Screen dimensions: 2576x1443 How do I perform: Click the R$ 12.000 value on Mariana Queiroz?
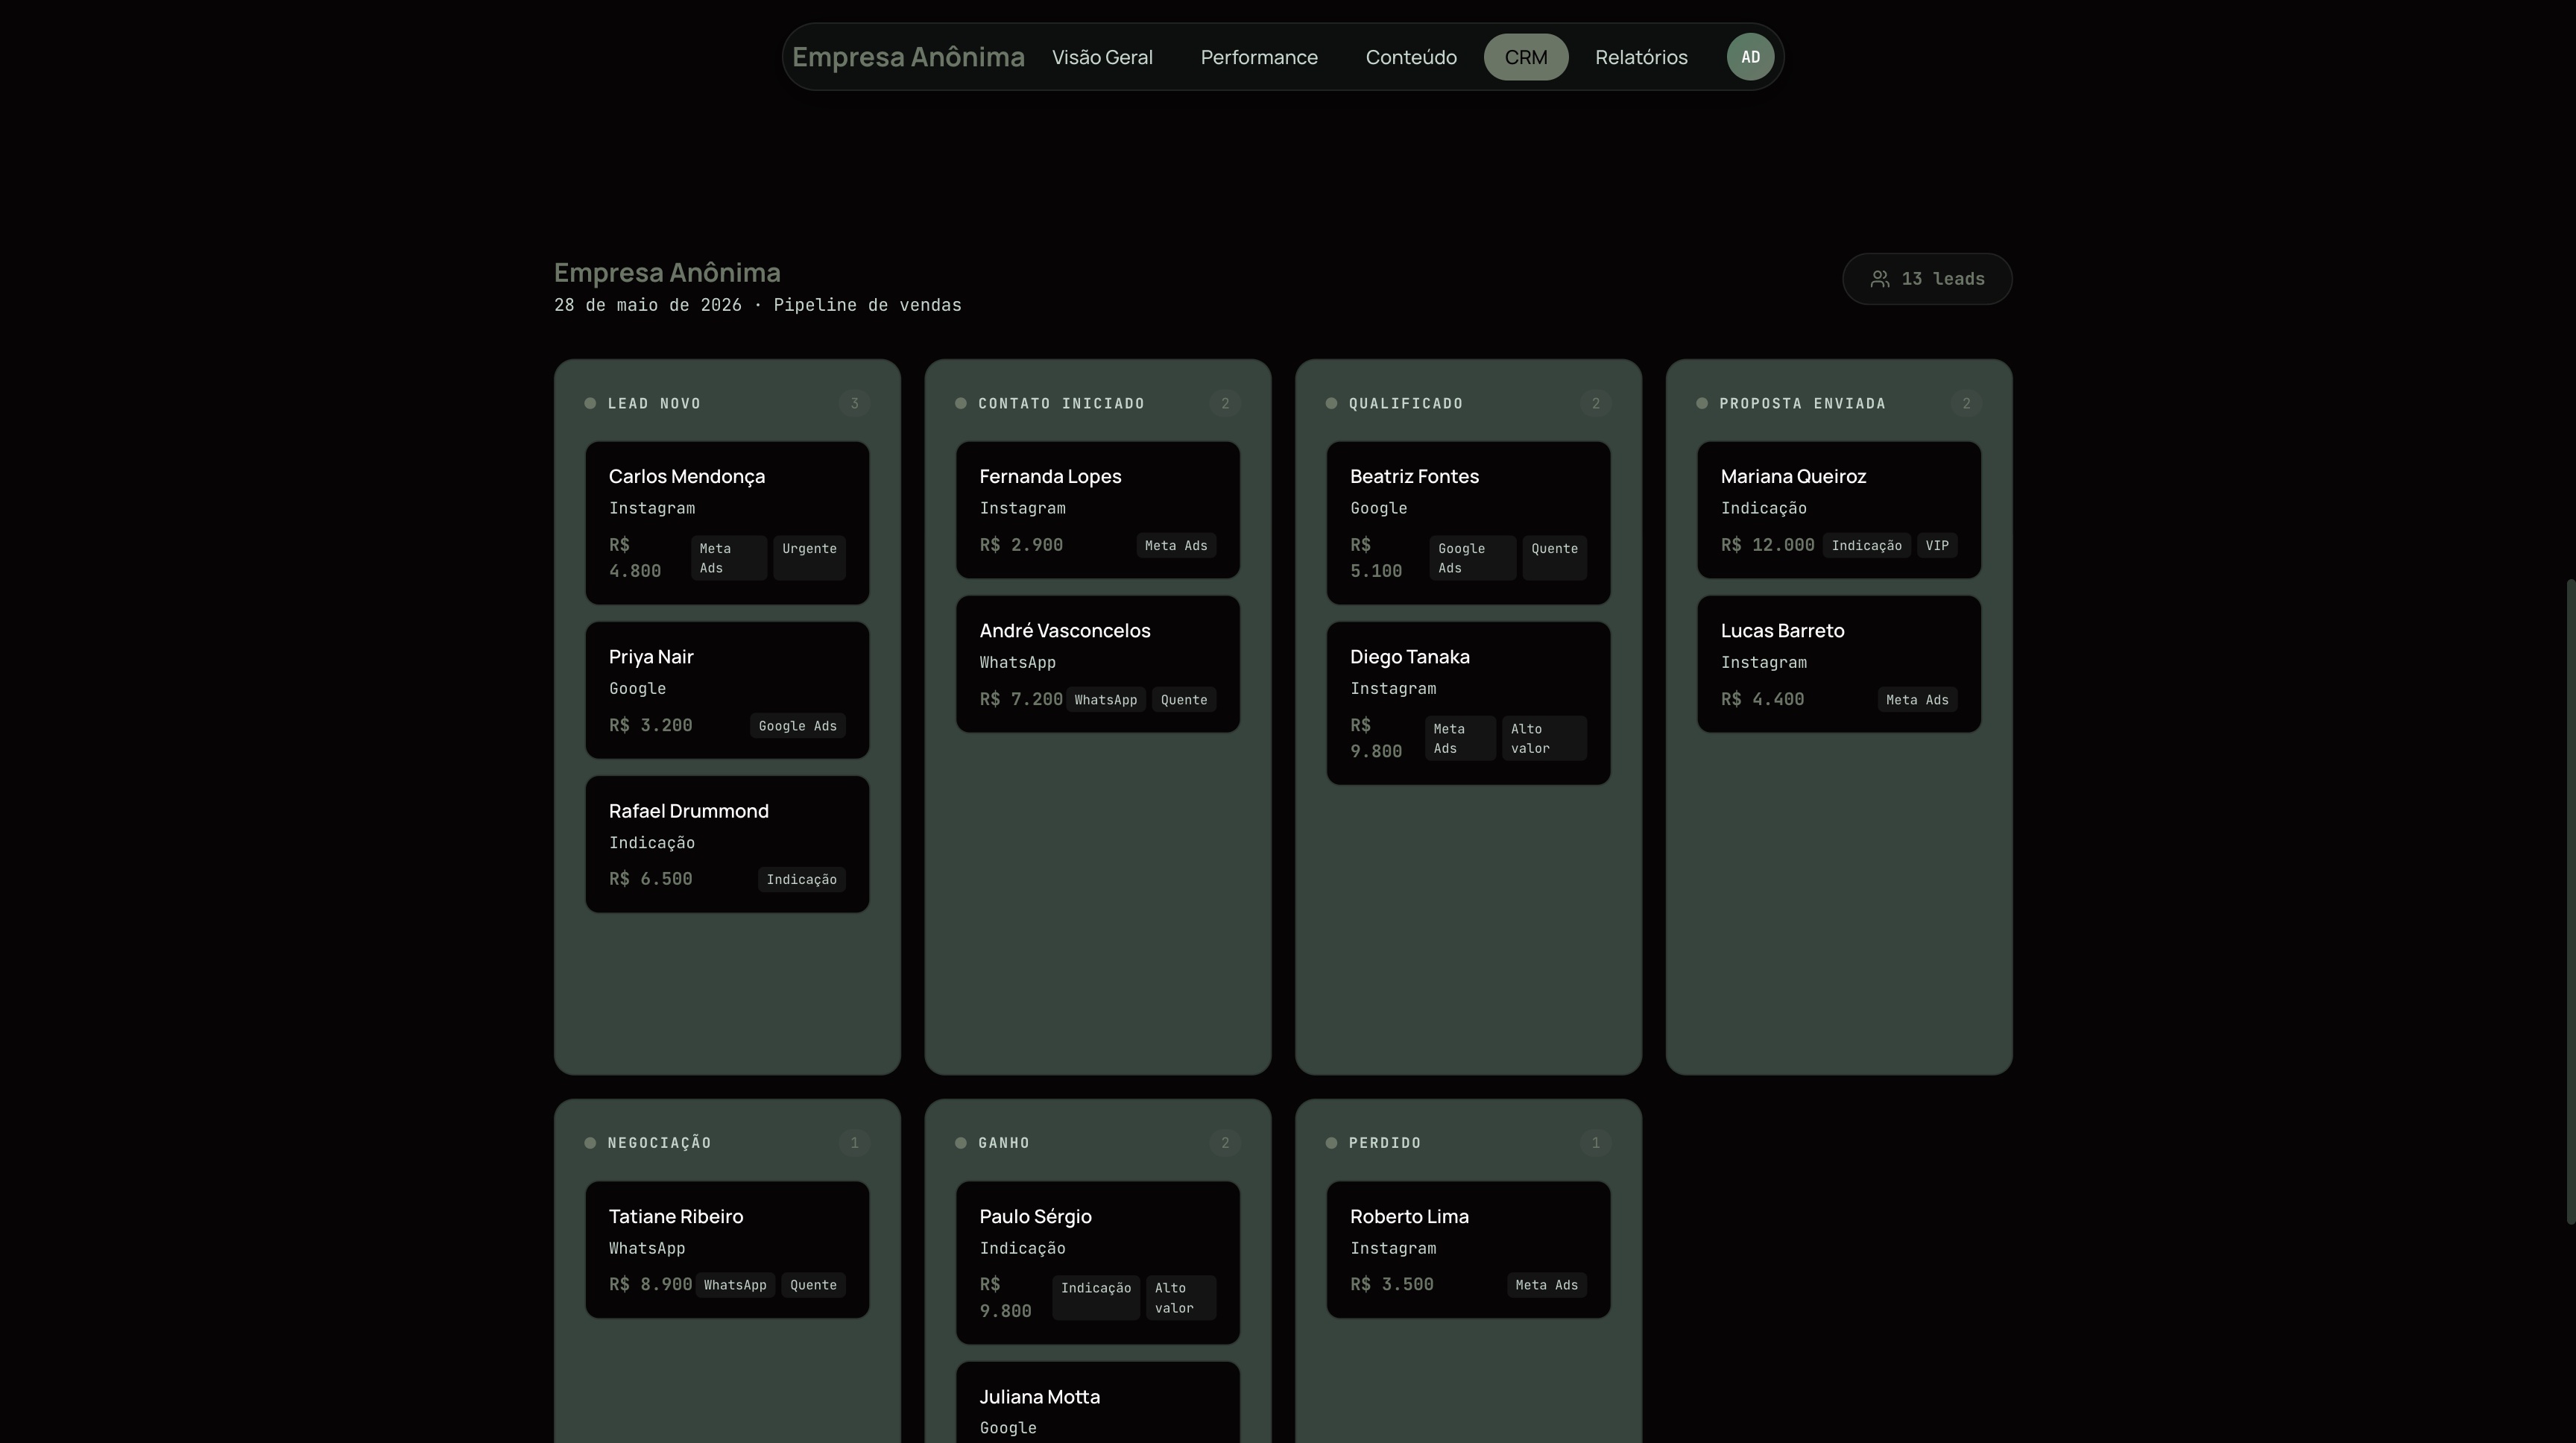coord(1767,545)
